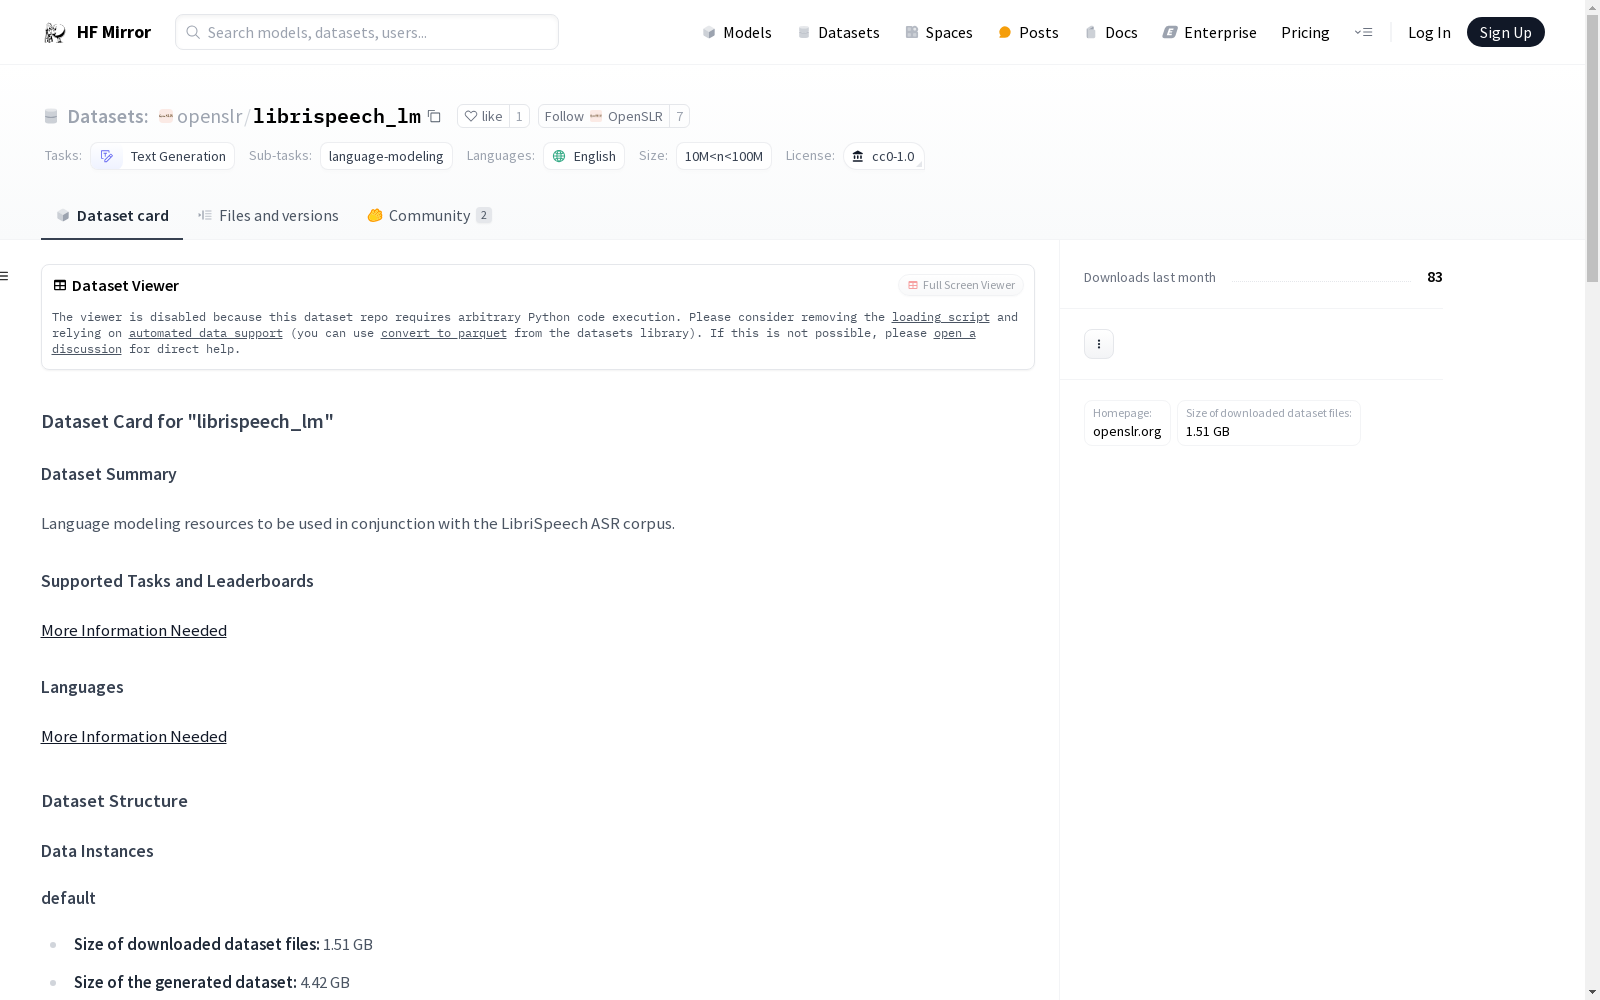Click the Datasets stack icon in breadcrumb
The height and width of the screenshot is (1000, 1600).
(50, 116)
